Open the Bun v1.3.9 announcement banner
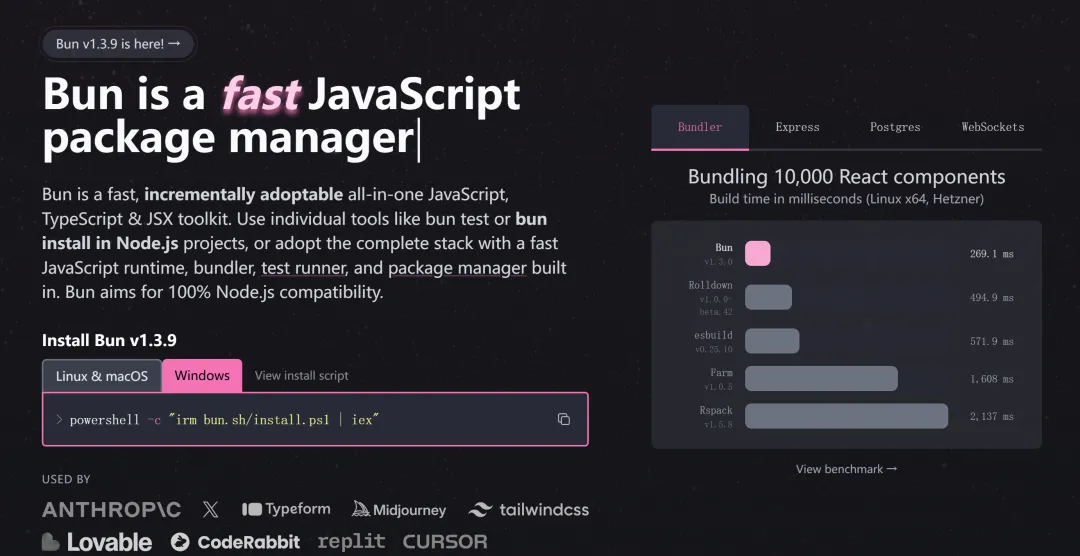 click(x=118, y=44)
